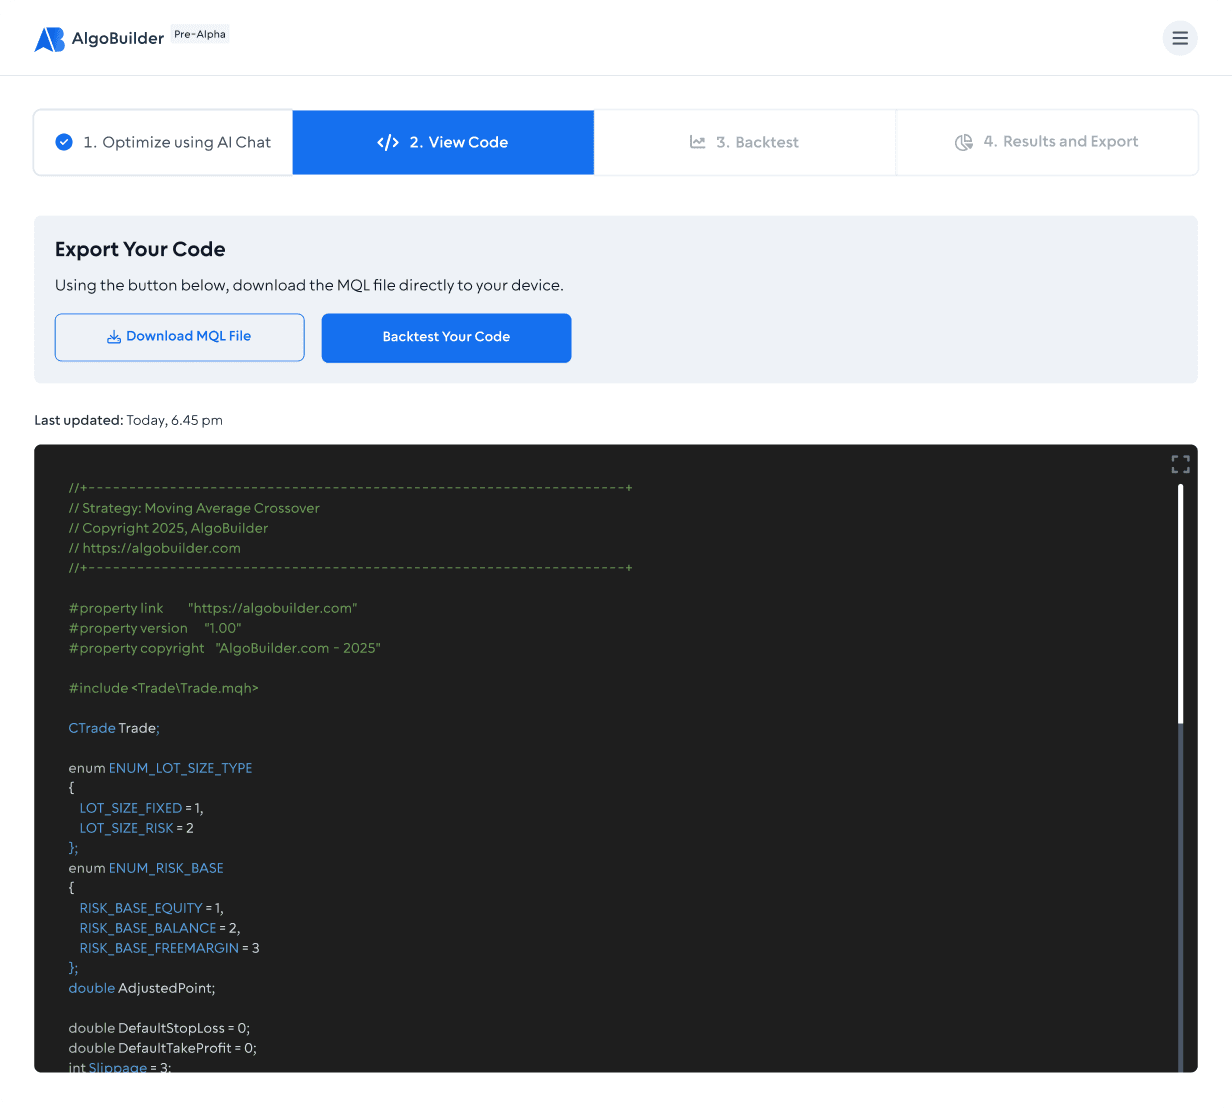Viewport: 1232px width, 1110px height.
Task: Click the download icon inside Download MQL File
Action: 112,336
